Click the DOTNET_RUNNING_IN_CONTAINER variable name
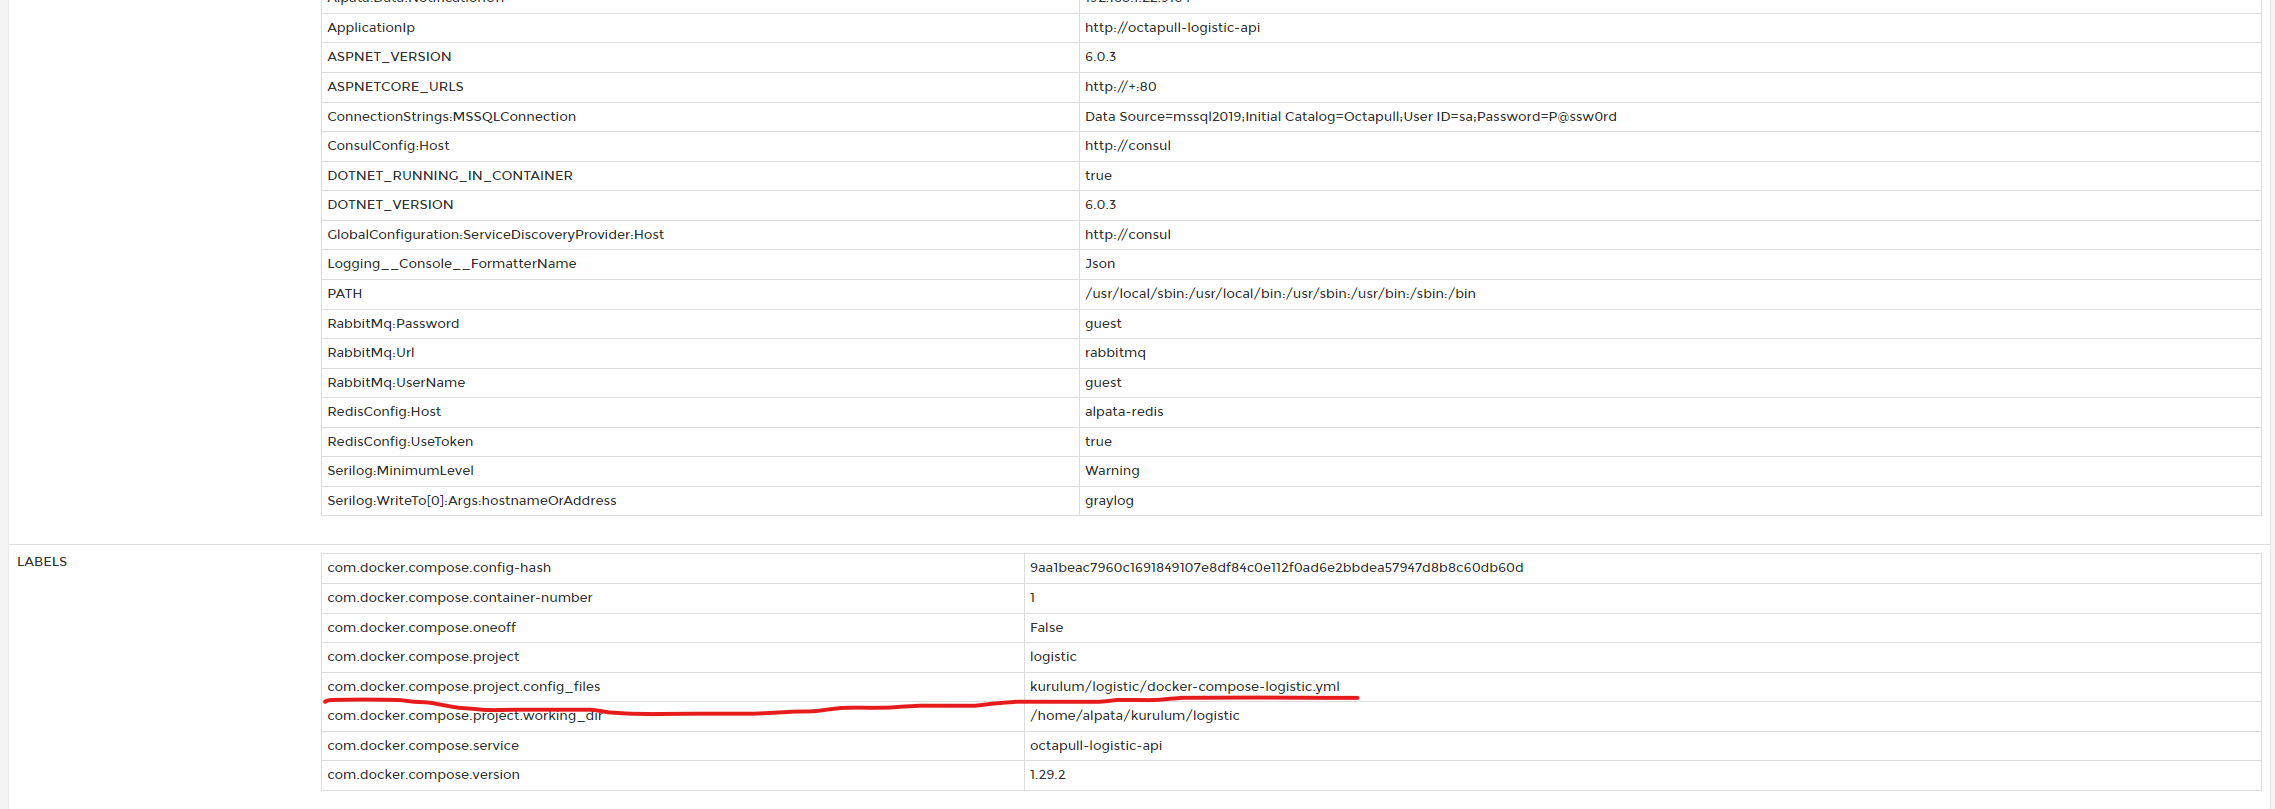Screen dimensions: 2275x809 coord(450,176)
